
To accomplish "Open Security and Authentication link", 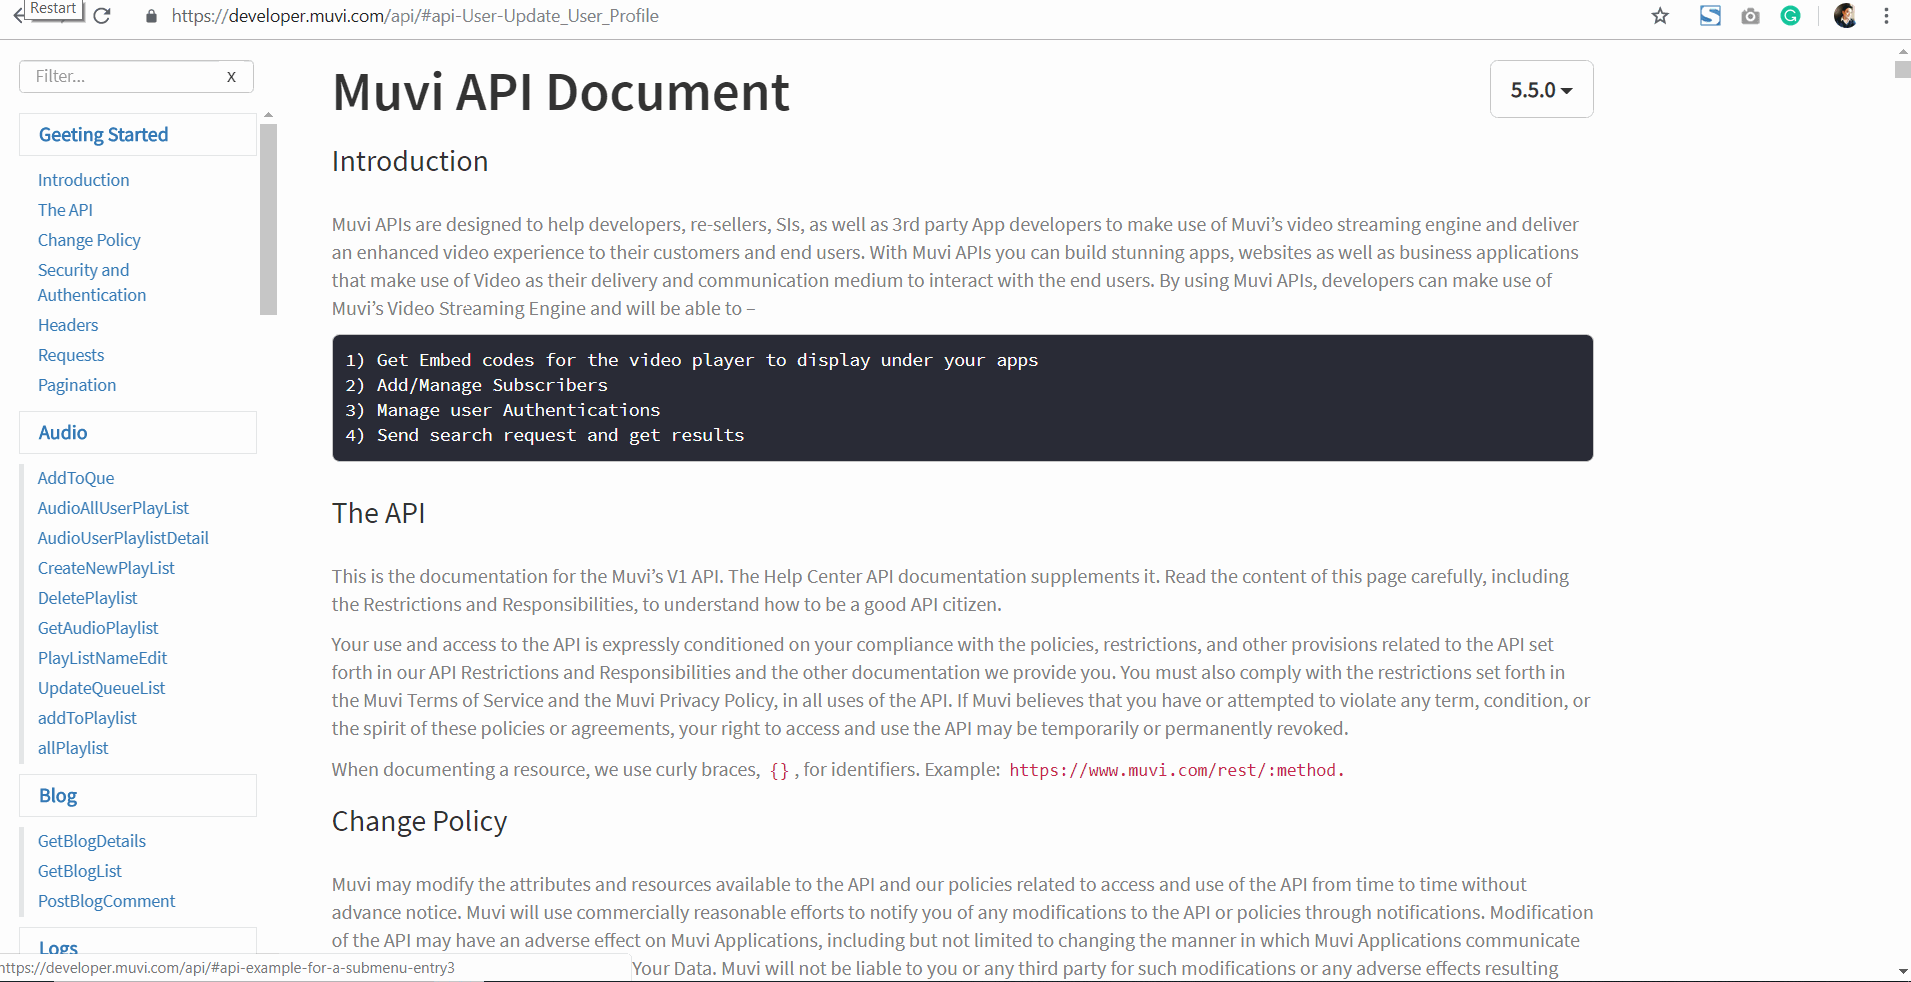I will click(92, 282).
